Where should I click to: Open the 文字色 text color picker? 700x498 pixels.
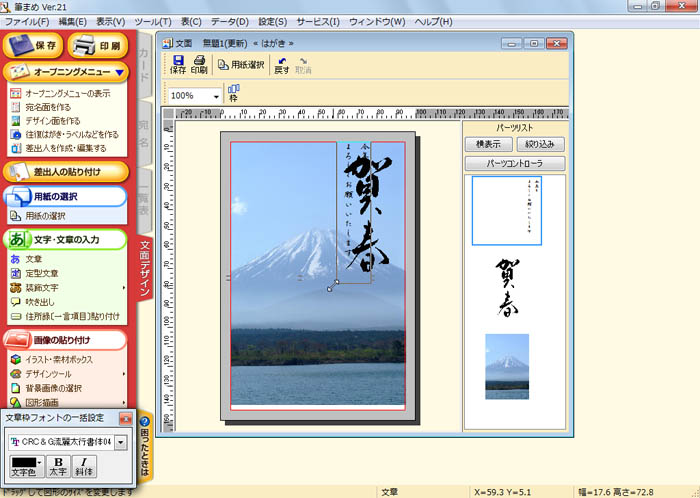(x=24, y=466)
